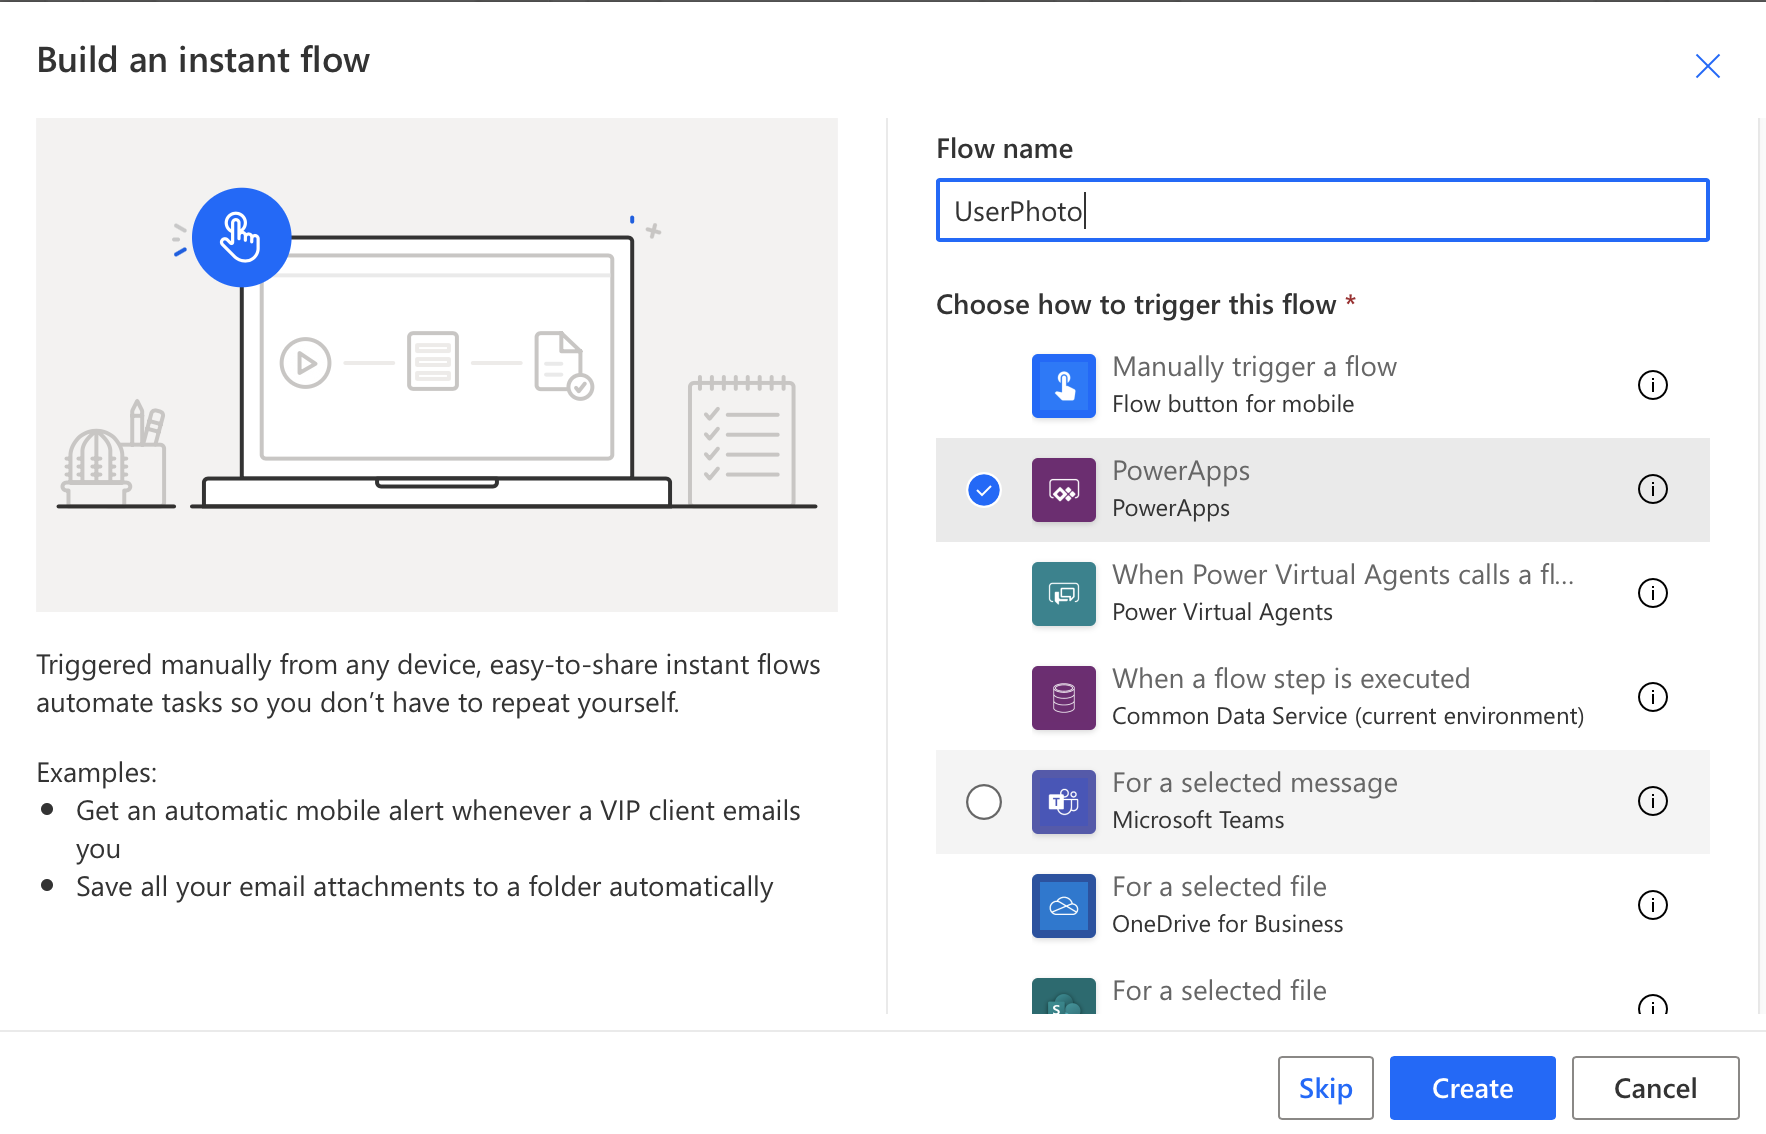Open info for When a flow step is executed

point(1653,697)
